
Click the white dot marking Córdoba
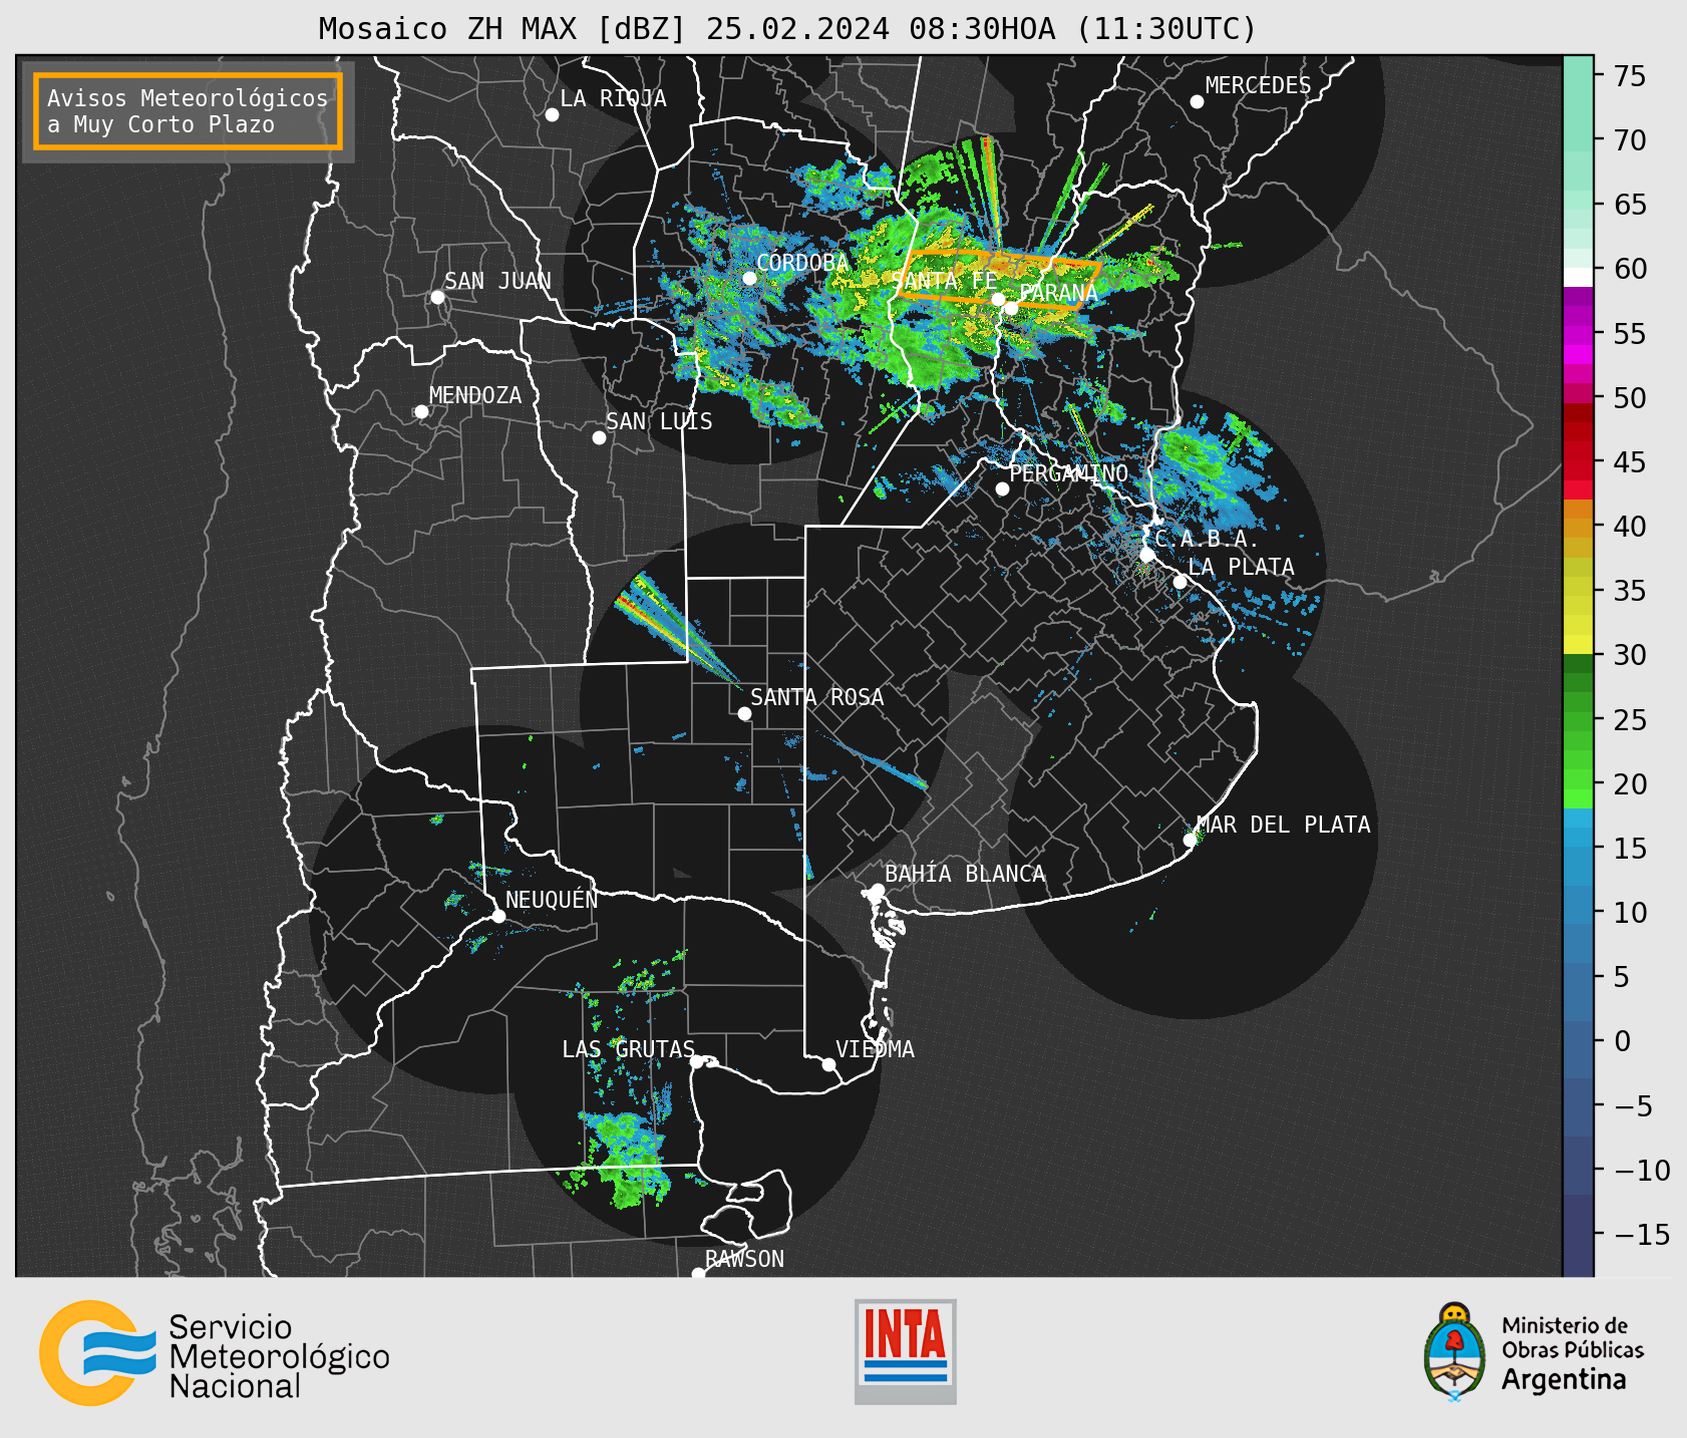tap(749, 278)
